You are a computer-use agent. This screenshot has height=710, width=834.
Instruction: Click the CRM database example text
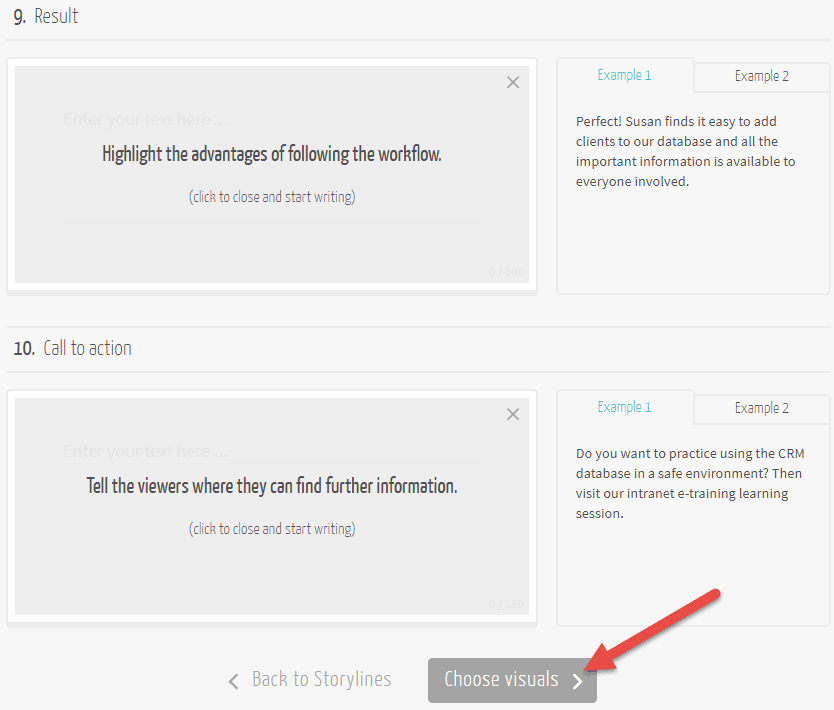(x=685, y=483)
